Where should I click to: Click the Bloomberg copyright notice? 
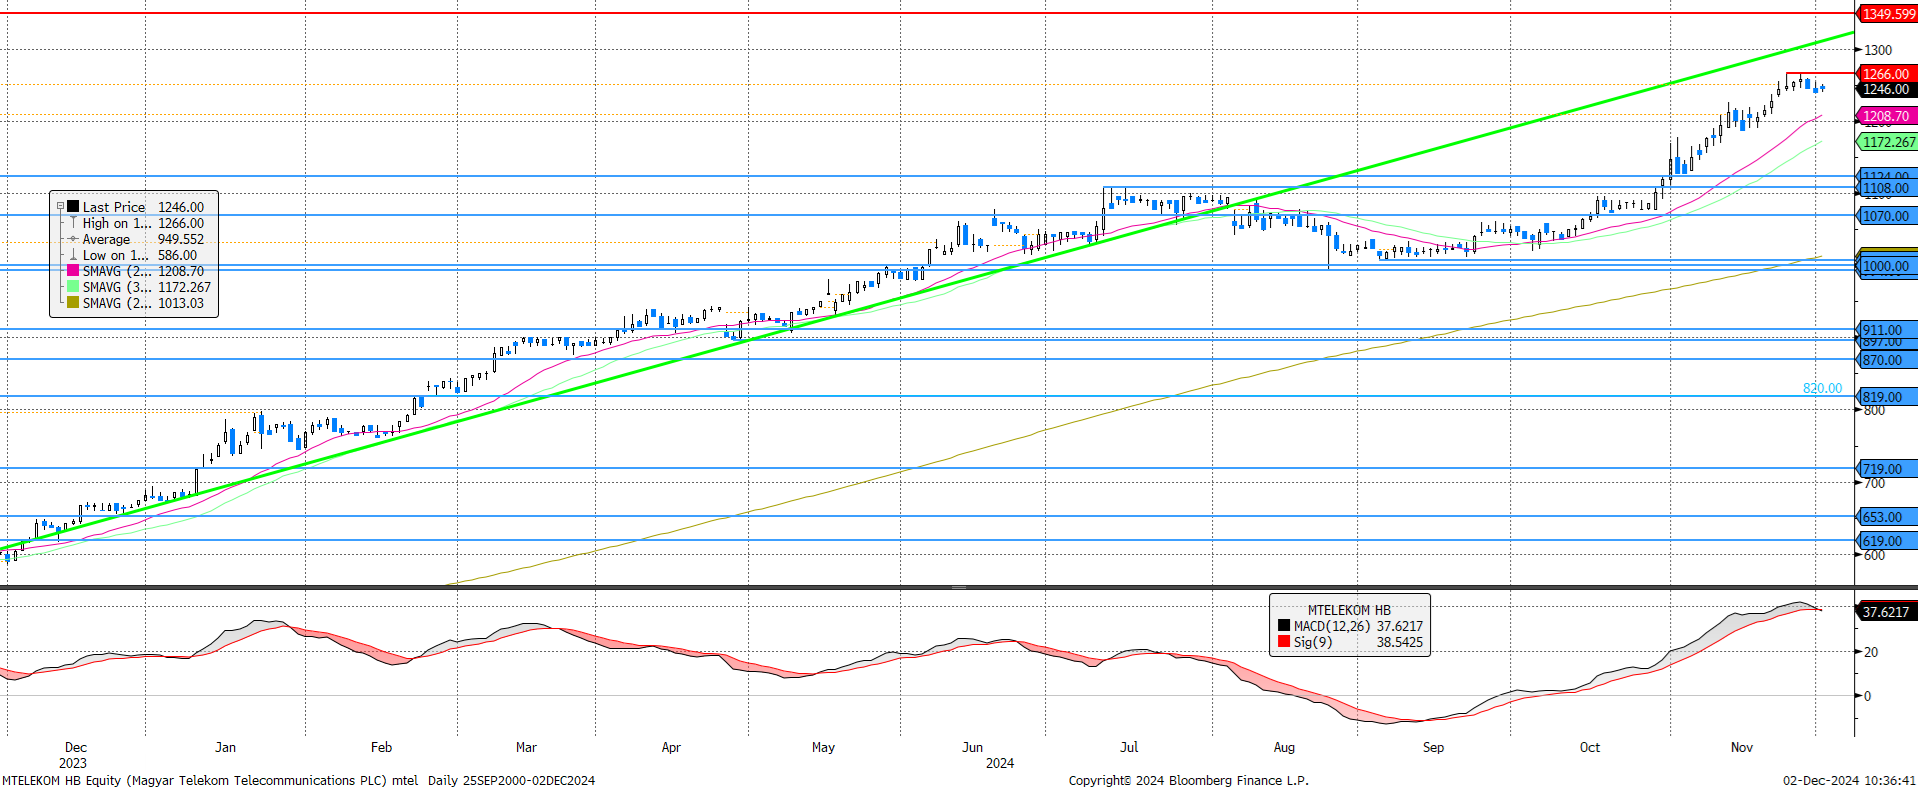(1188, 780)
